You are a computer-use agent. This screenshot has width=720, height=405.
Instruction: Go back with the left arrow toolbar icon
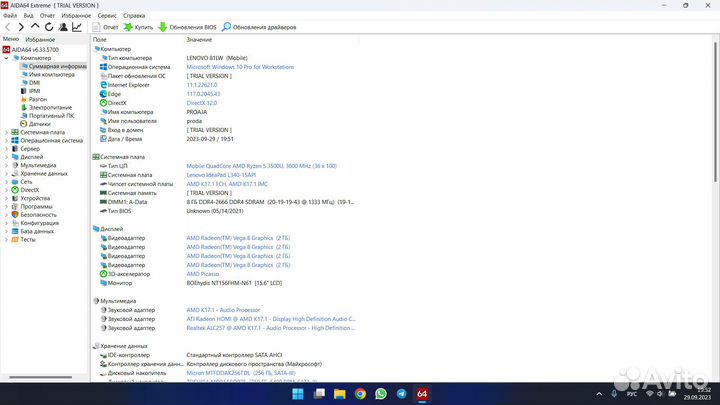8,28
